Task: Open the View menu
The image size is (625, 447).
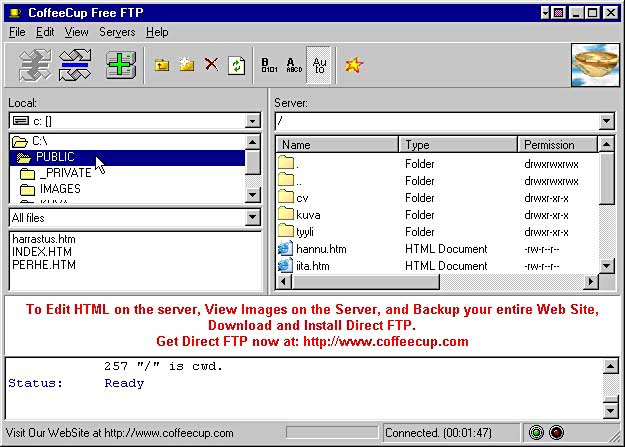Action: [75, 32]
